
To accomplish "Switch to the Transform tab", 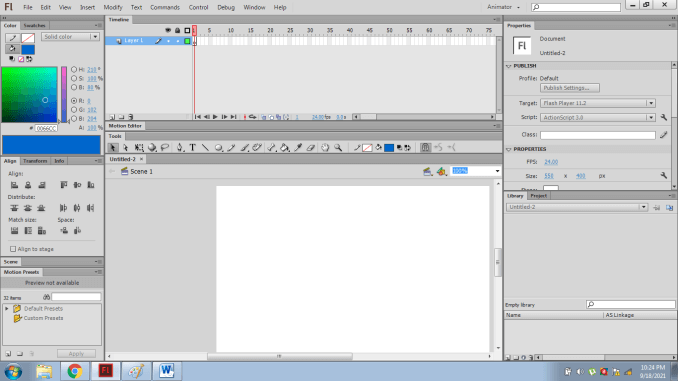I will coord(35,161).
